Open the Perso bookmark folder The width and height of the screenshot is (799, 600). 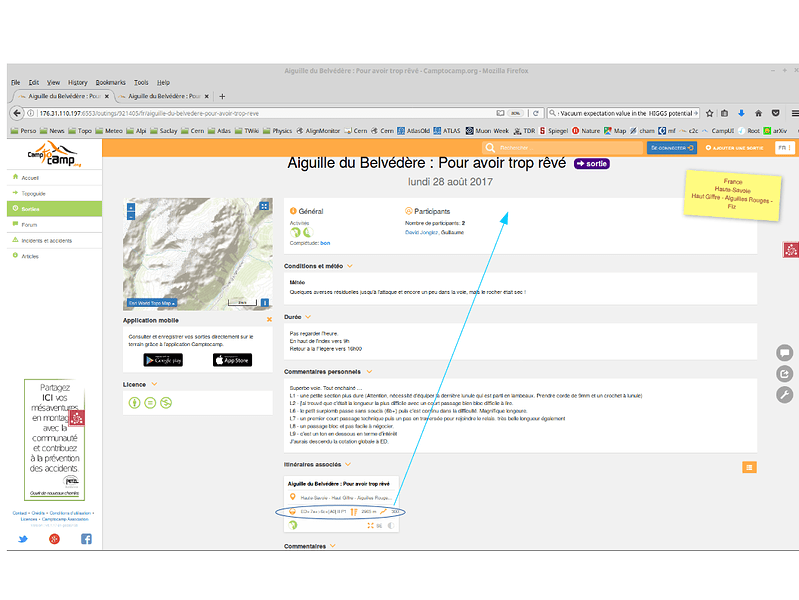pos(23,131)
